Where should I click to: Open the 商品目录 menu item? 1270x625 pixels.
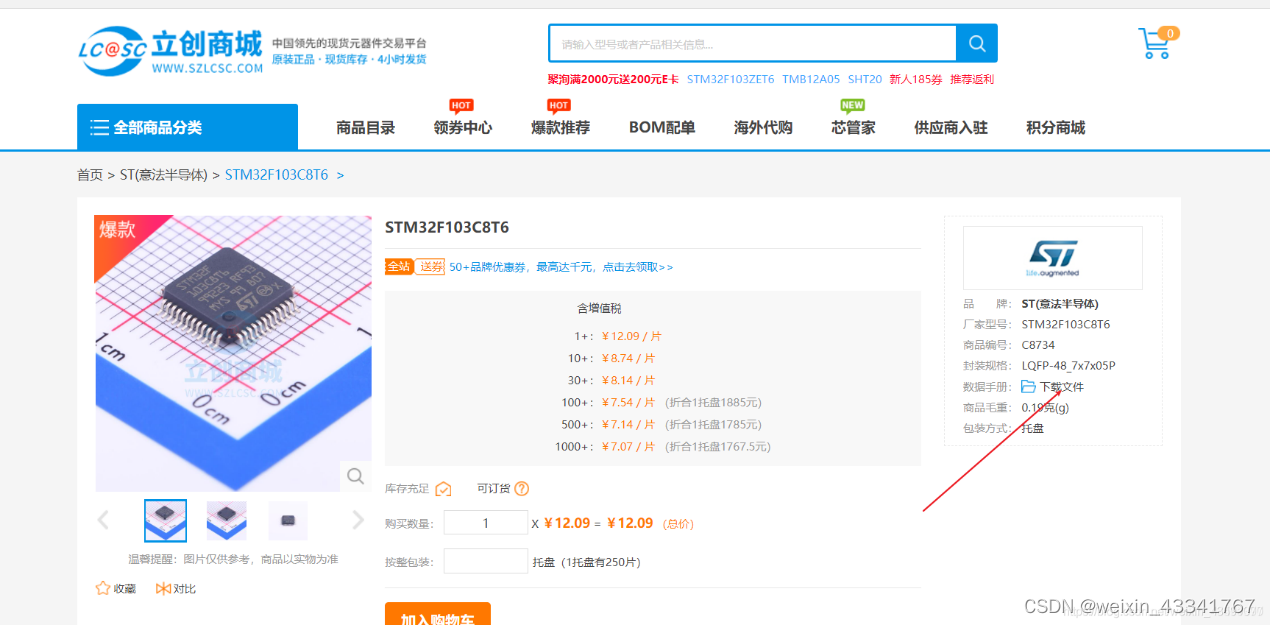tap(366, 127)
